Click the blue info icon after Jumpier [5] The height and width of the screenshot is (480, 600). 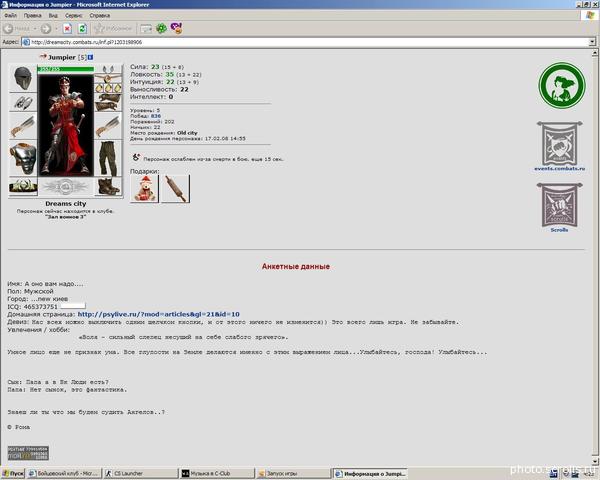point(90,57)
